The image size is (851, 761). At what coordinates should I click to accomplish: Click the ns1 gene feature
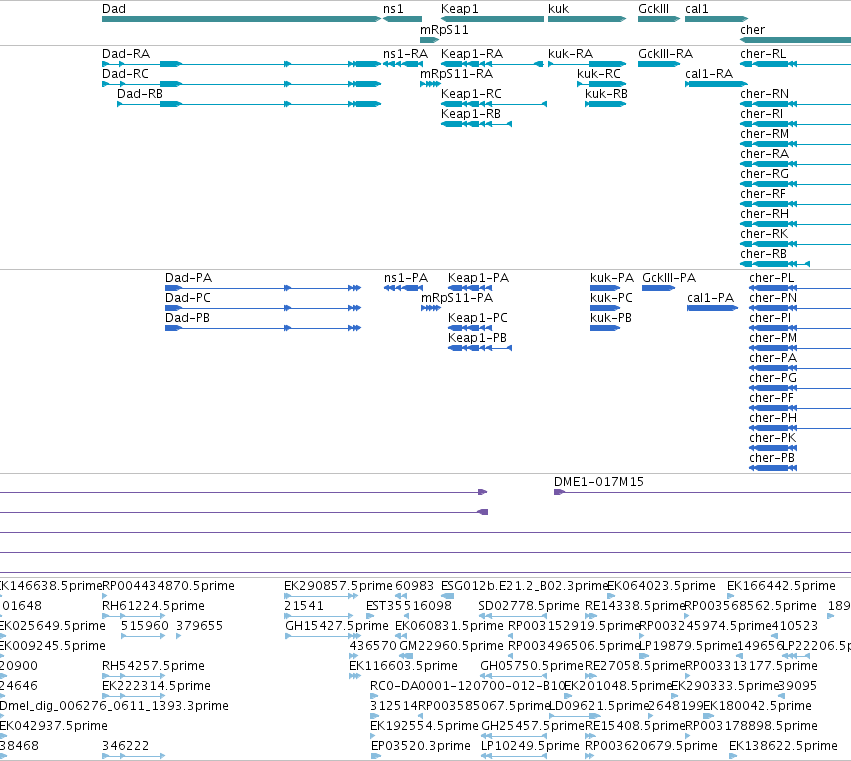pyautogui.click(x=402, y=19)
